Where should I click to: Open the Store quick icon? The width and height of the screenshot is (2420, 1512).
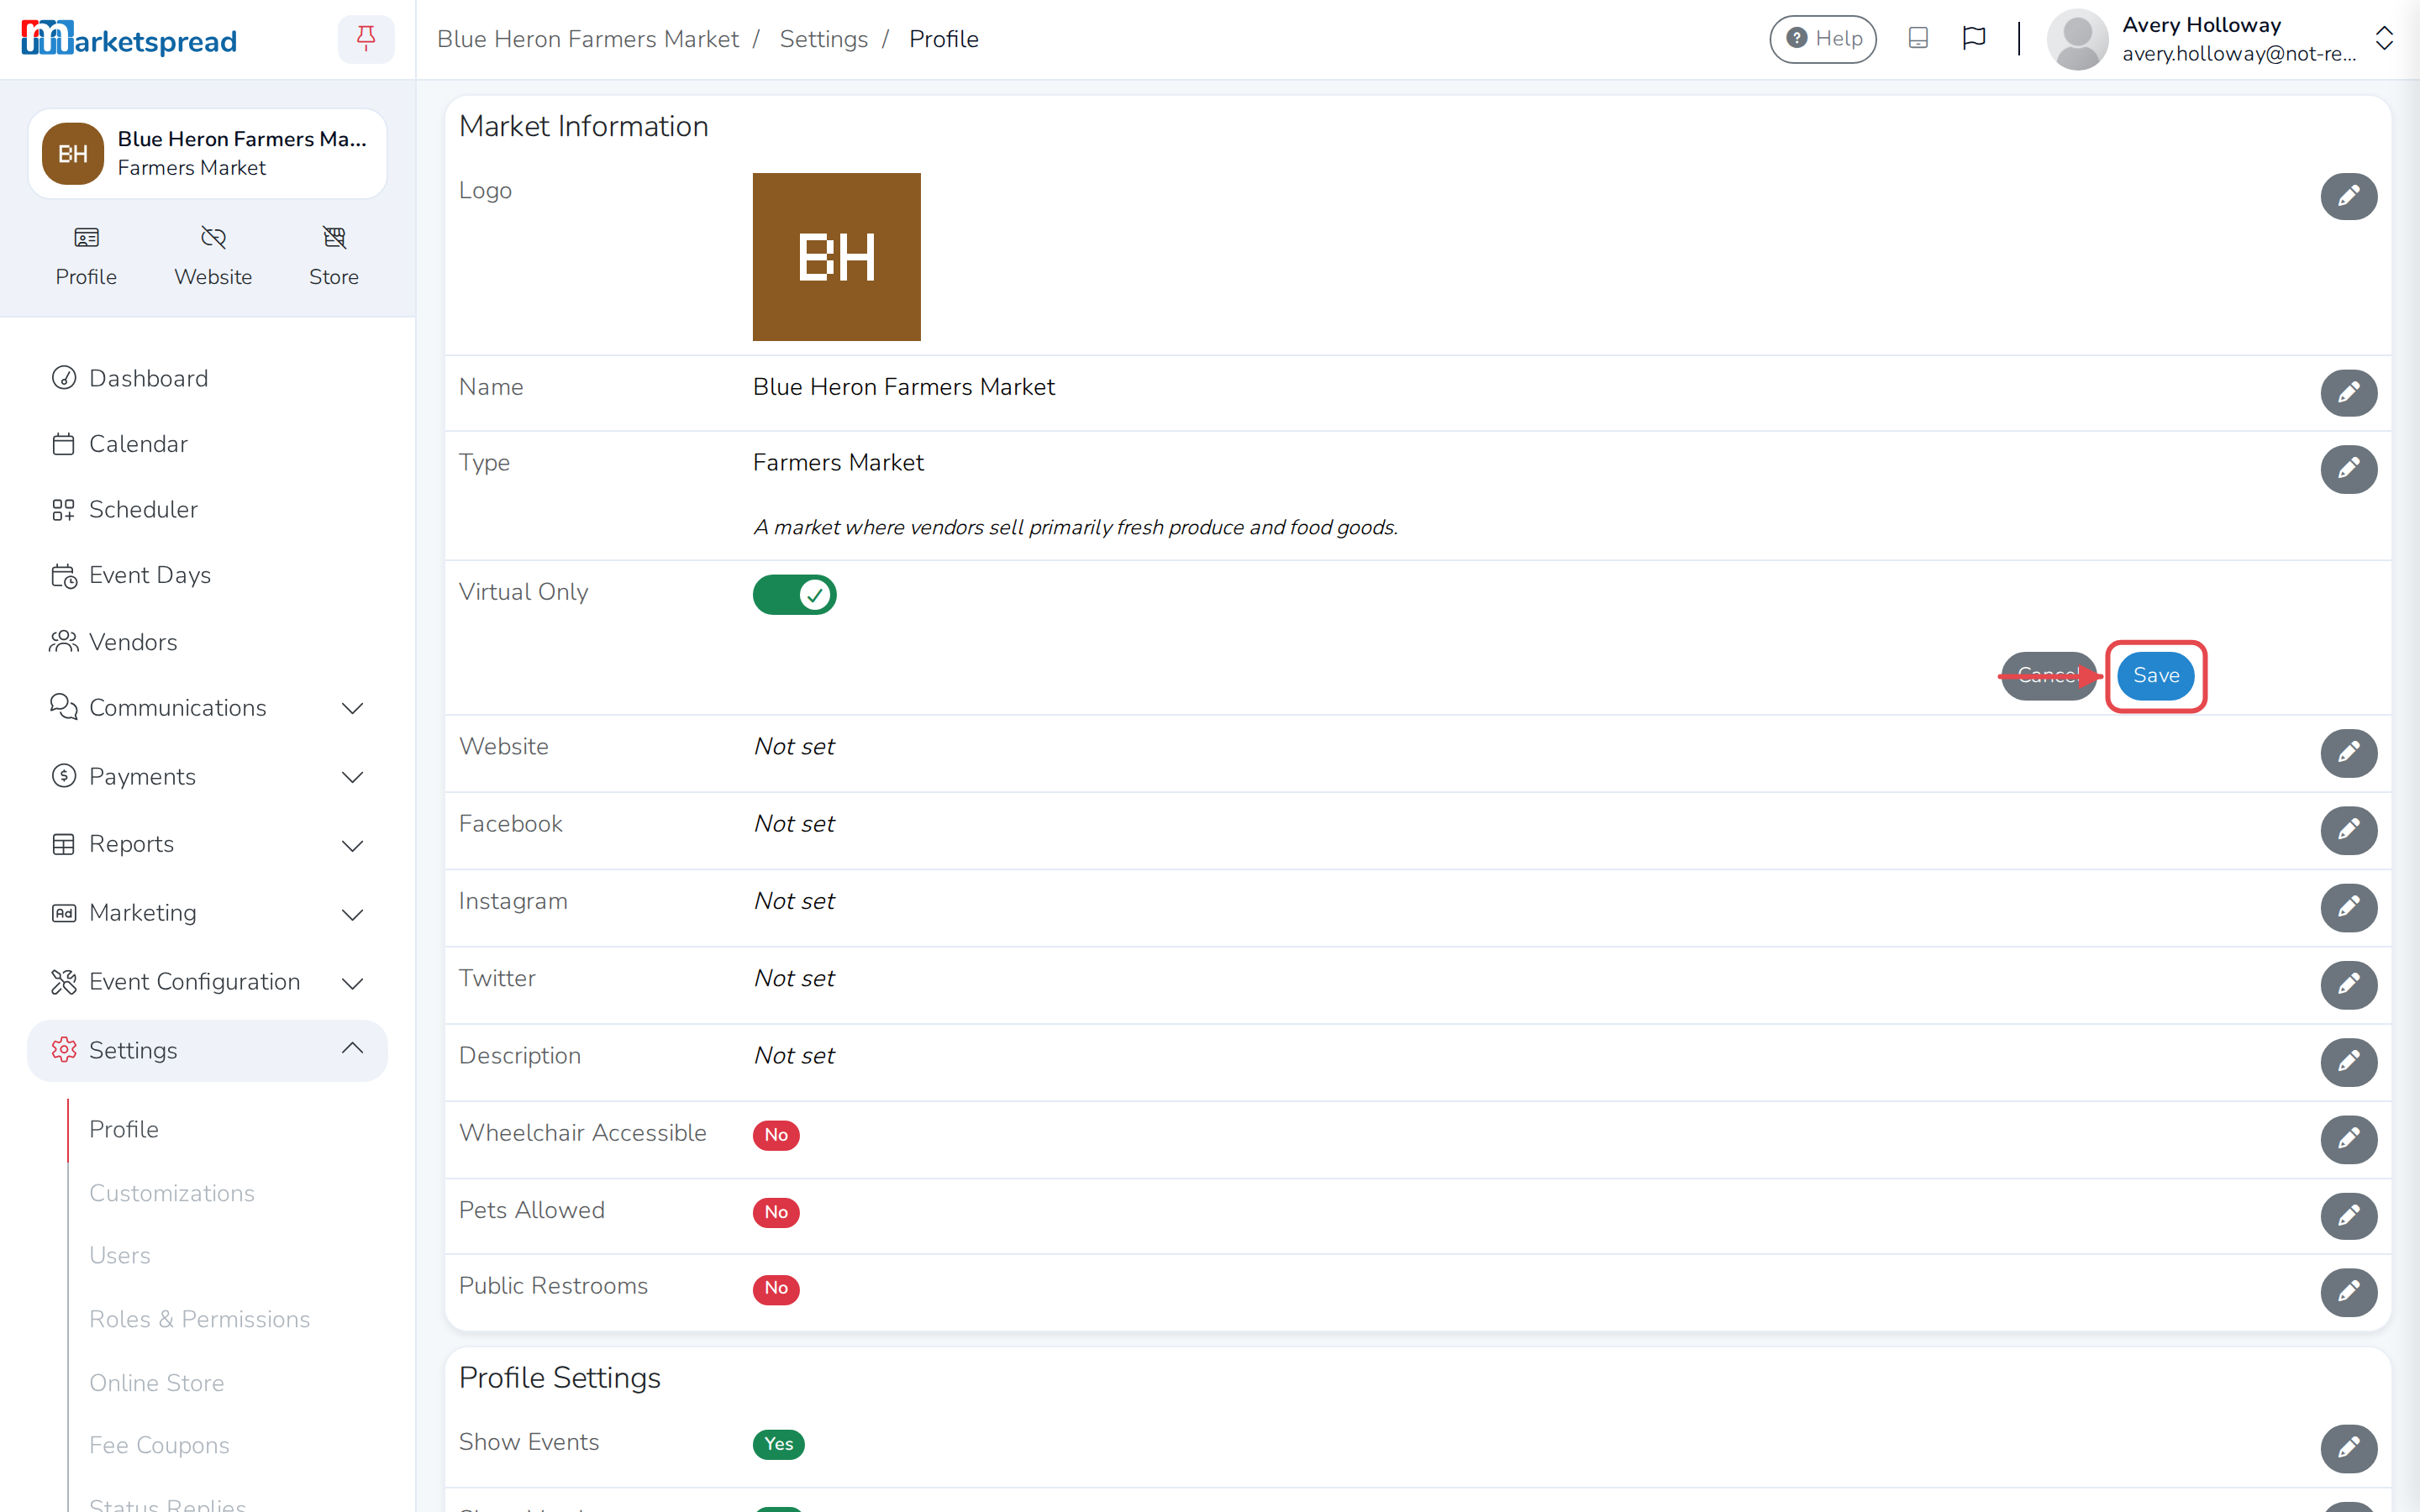pyautogui.click(x=334, y=256)
